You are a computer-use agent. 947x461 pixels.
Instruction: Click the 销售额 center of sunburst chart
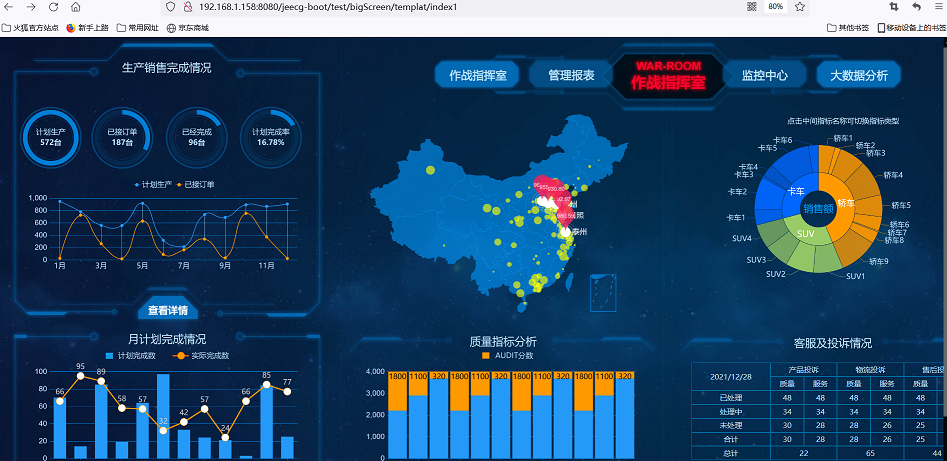pyautogui.click(x=818, y=209)
